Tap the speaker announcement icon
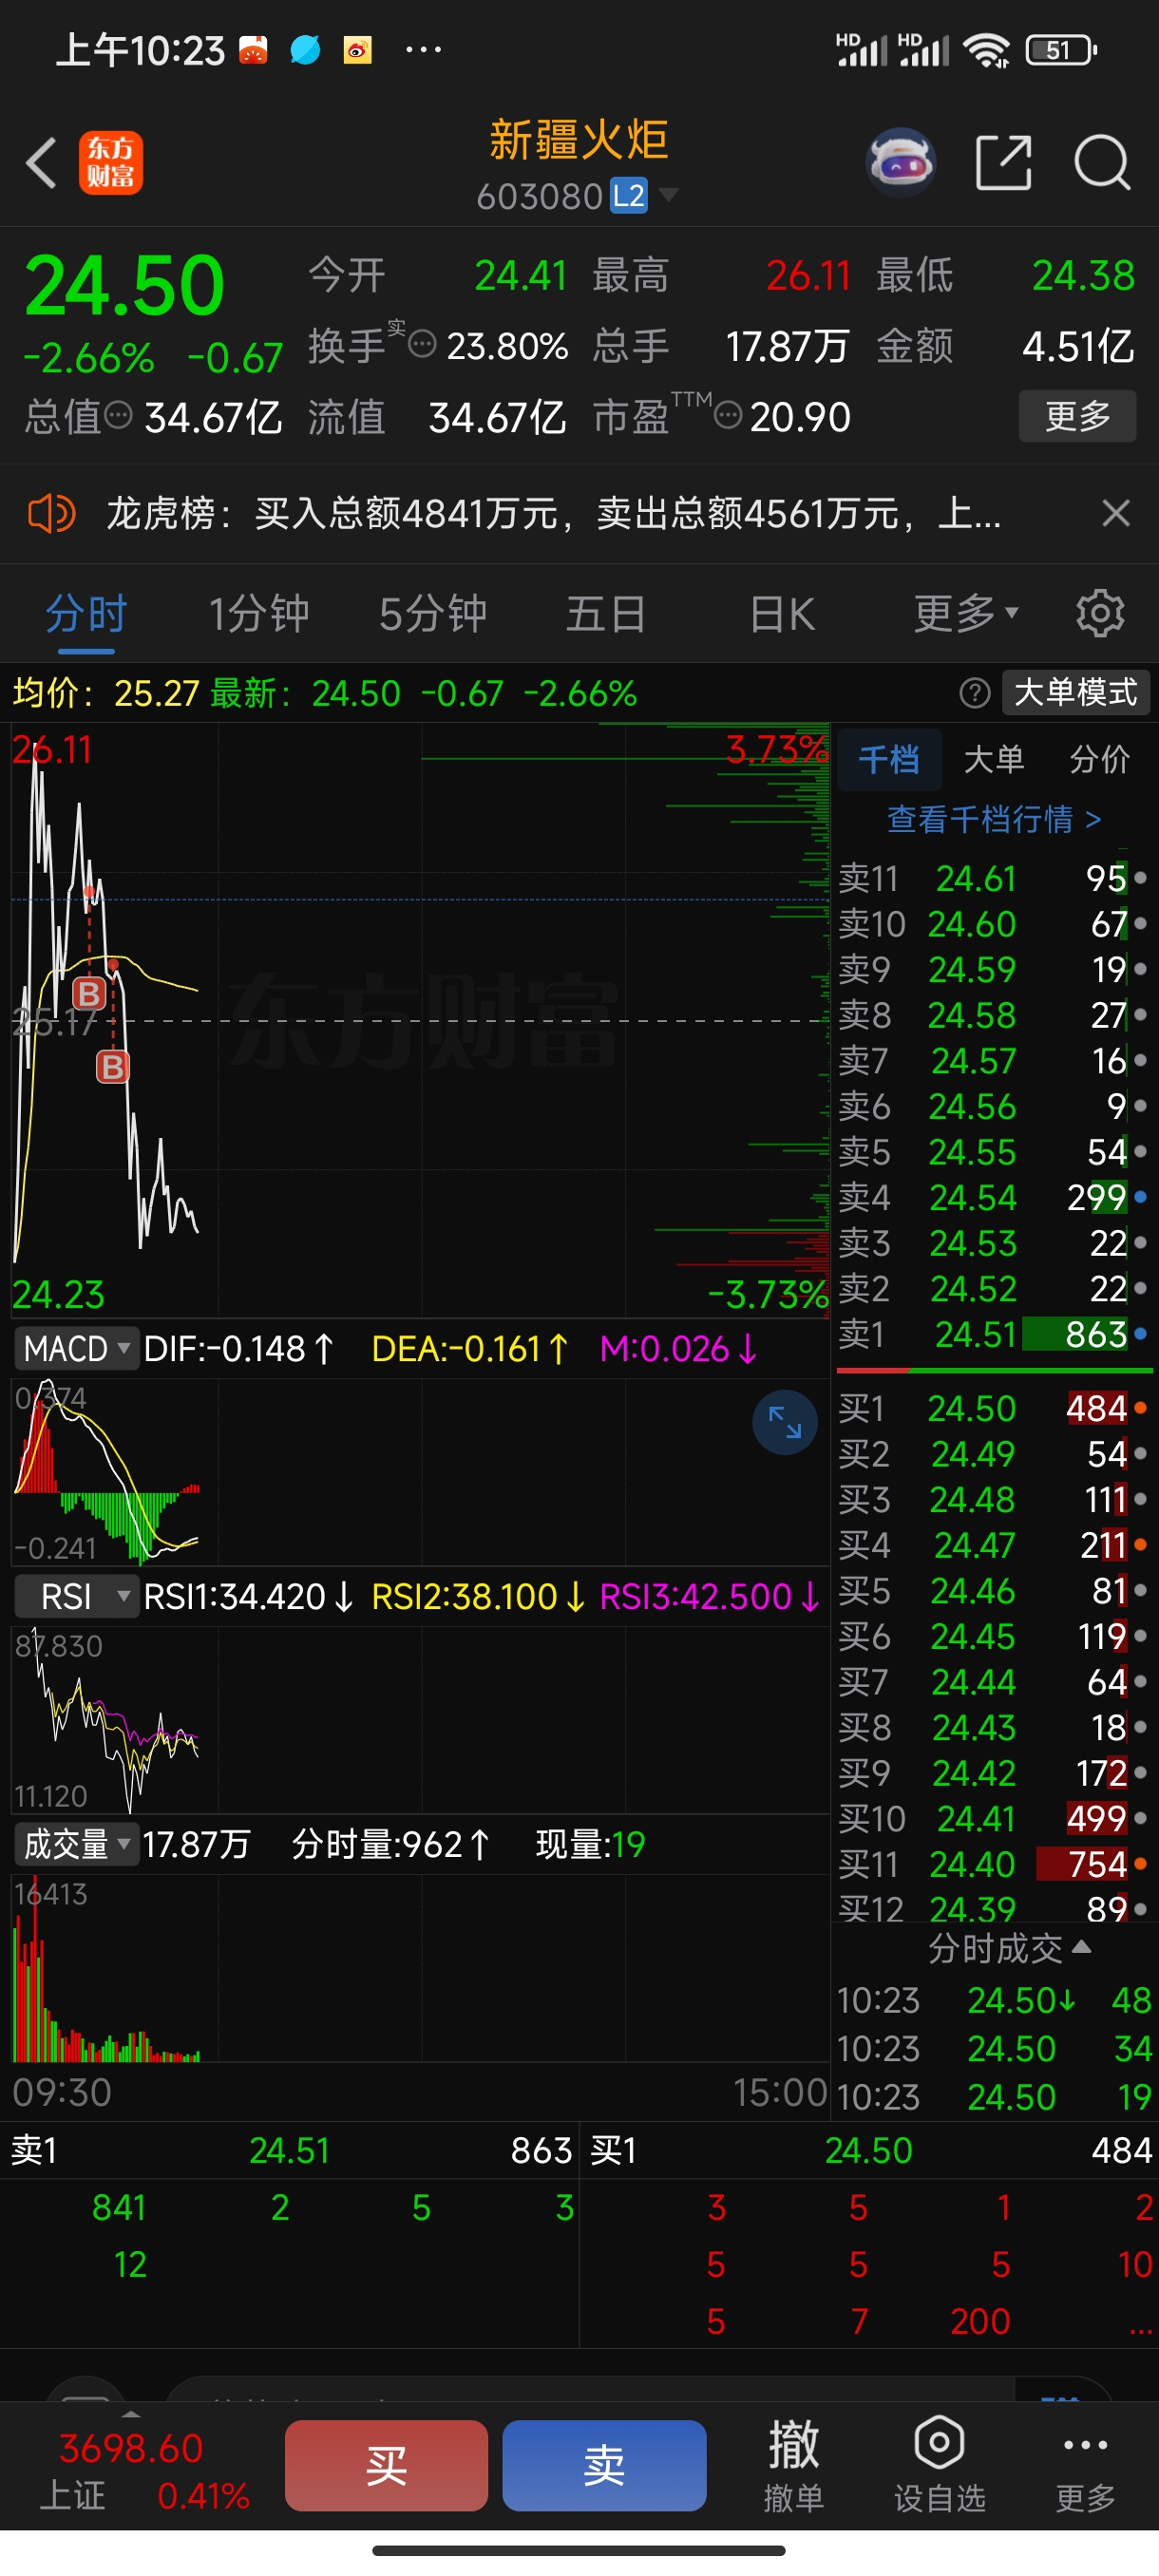This screenshot has height=2576, width=1159. click(51, 514)
